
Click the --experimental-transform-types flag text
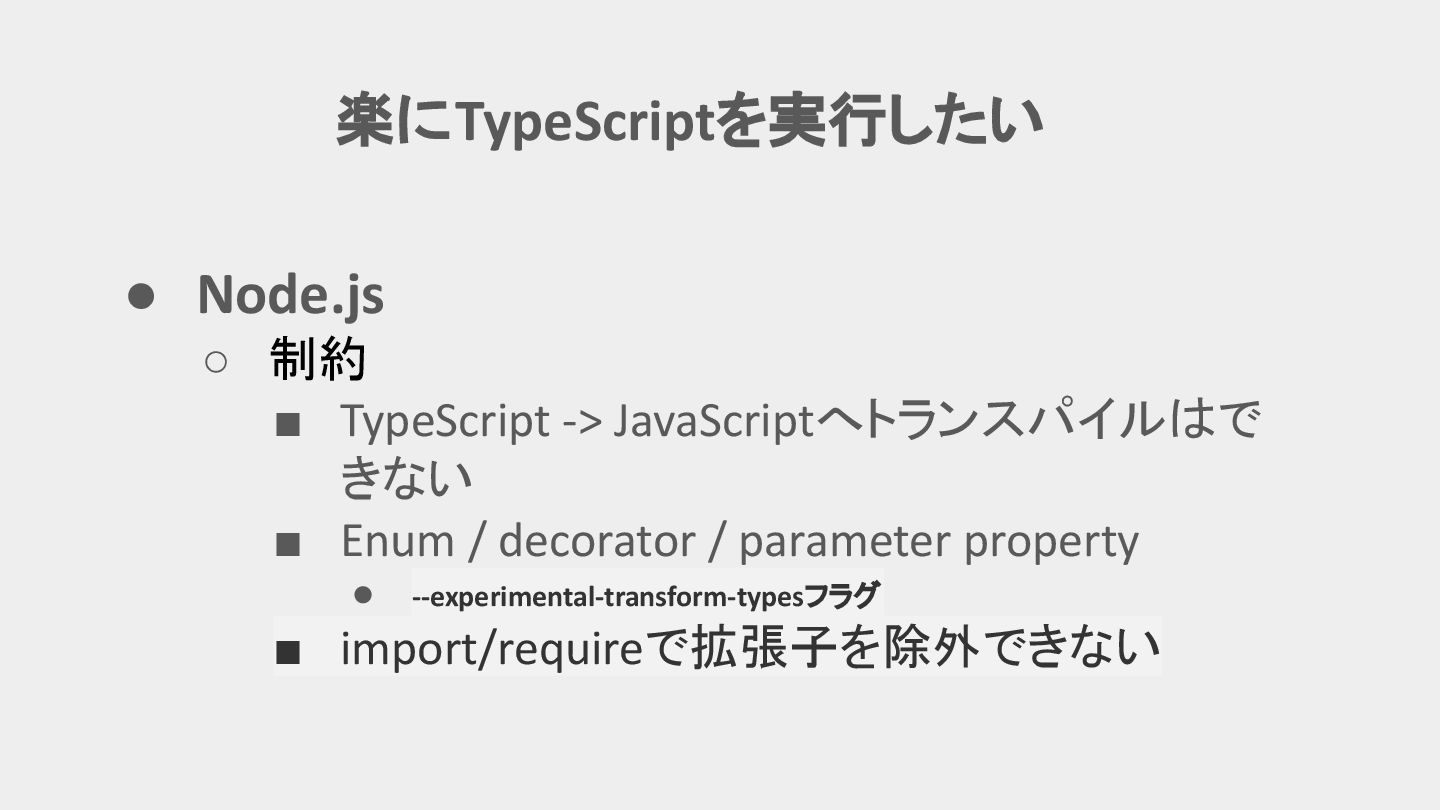(x=608, y=598)
